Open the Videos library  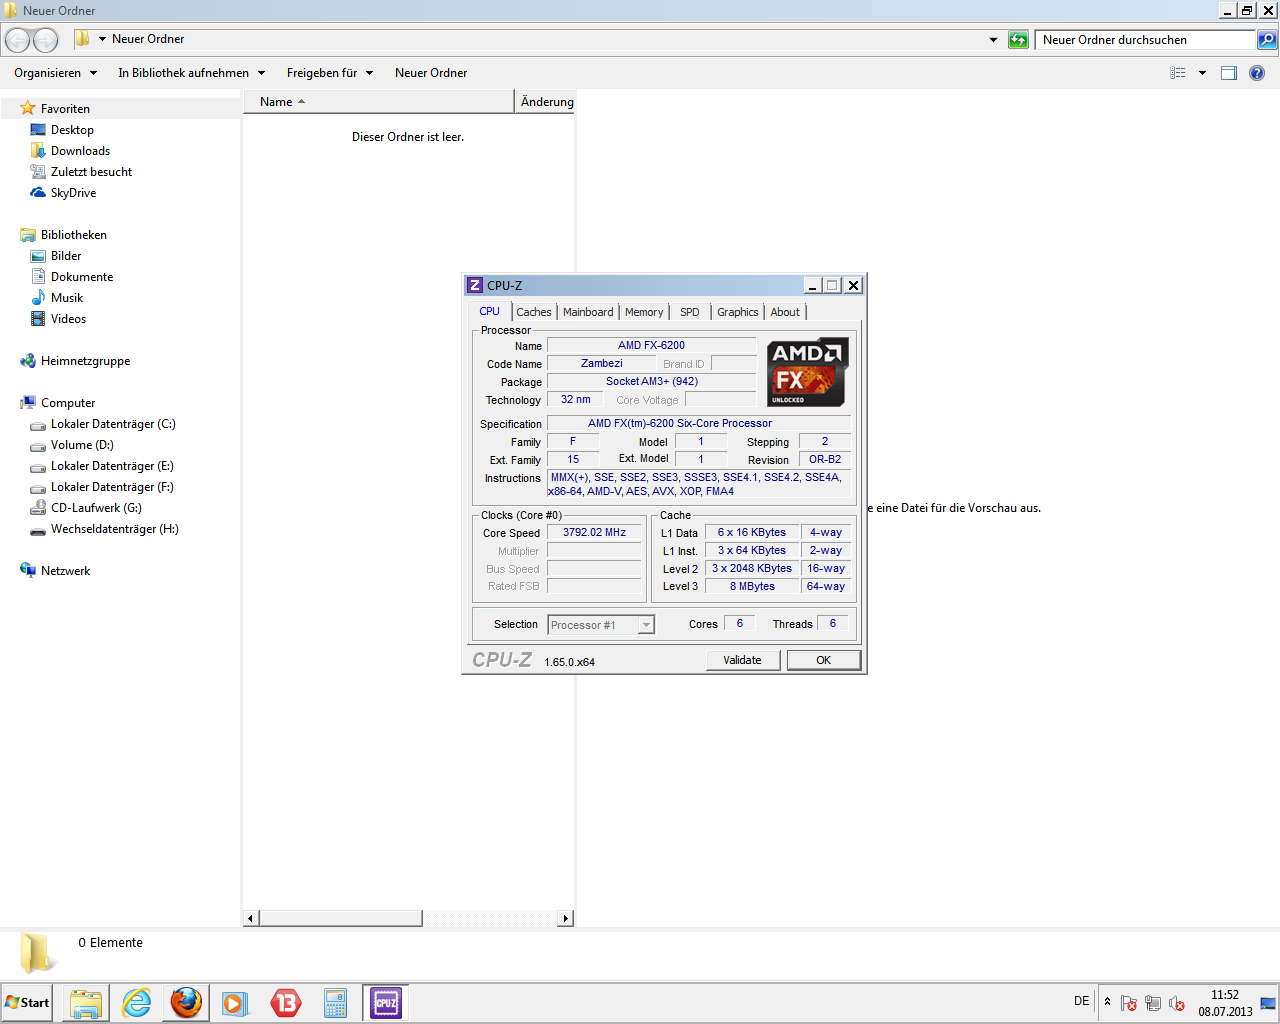[68, 319]
